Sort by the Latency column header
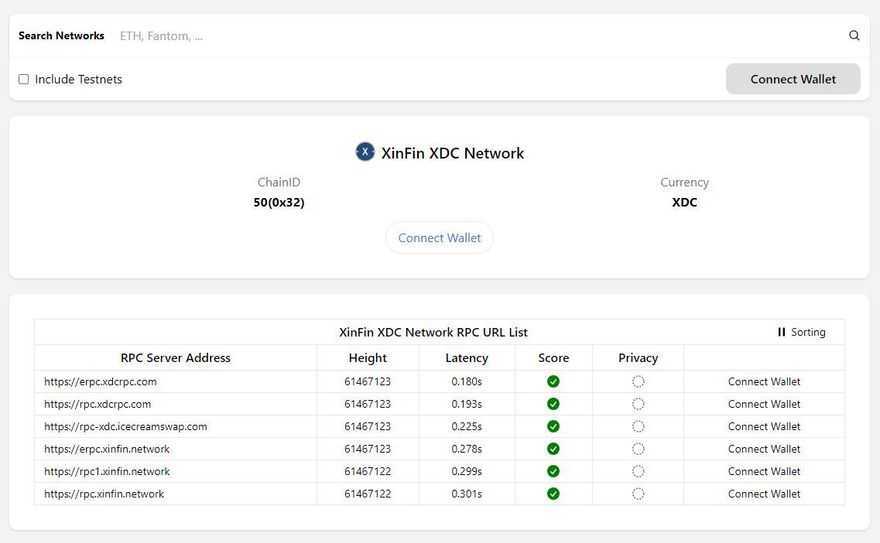Viewport: 880px width, 543px height. pyautogui.click(x=467, y=358)
